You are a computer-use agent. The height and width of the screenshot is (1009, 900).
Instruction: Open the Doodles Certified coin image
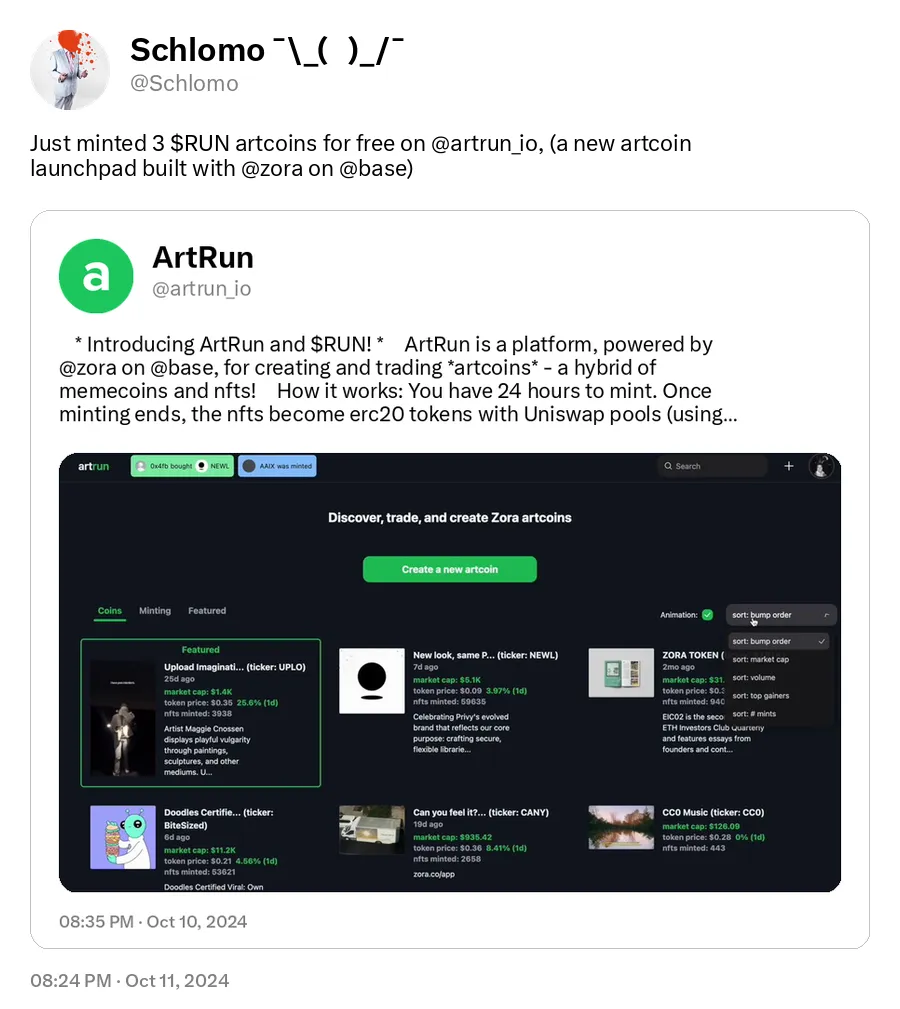coord(123,837)
